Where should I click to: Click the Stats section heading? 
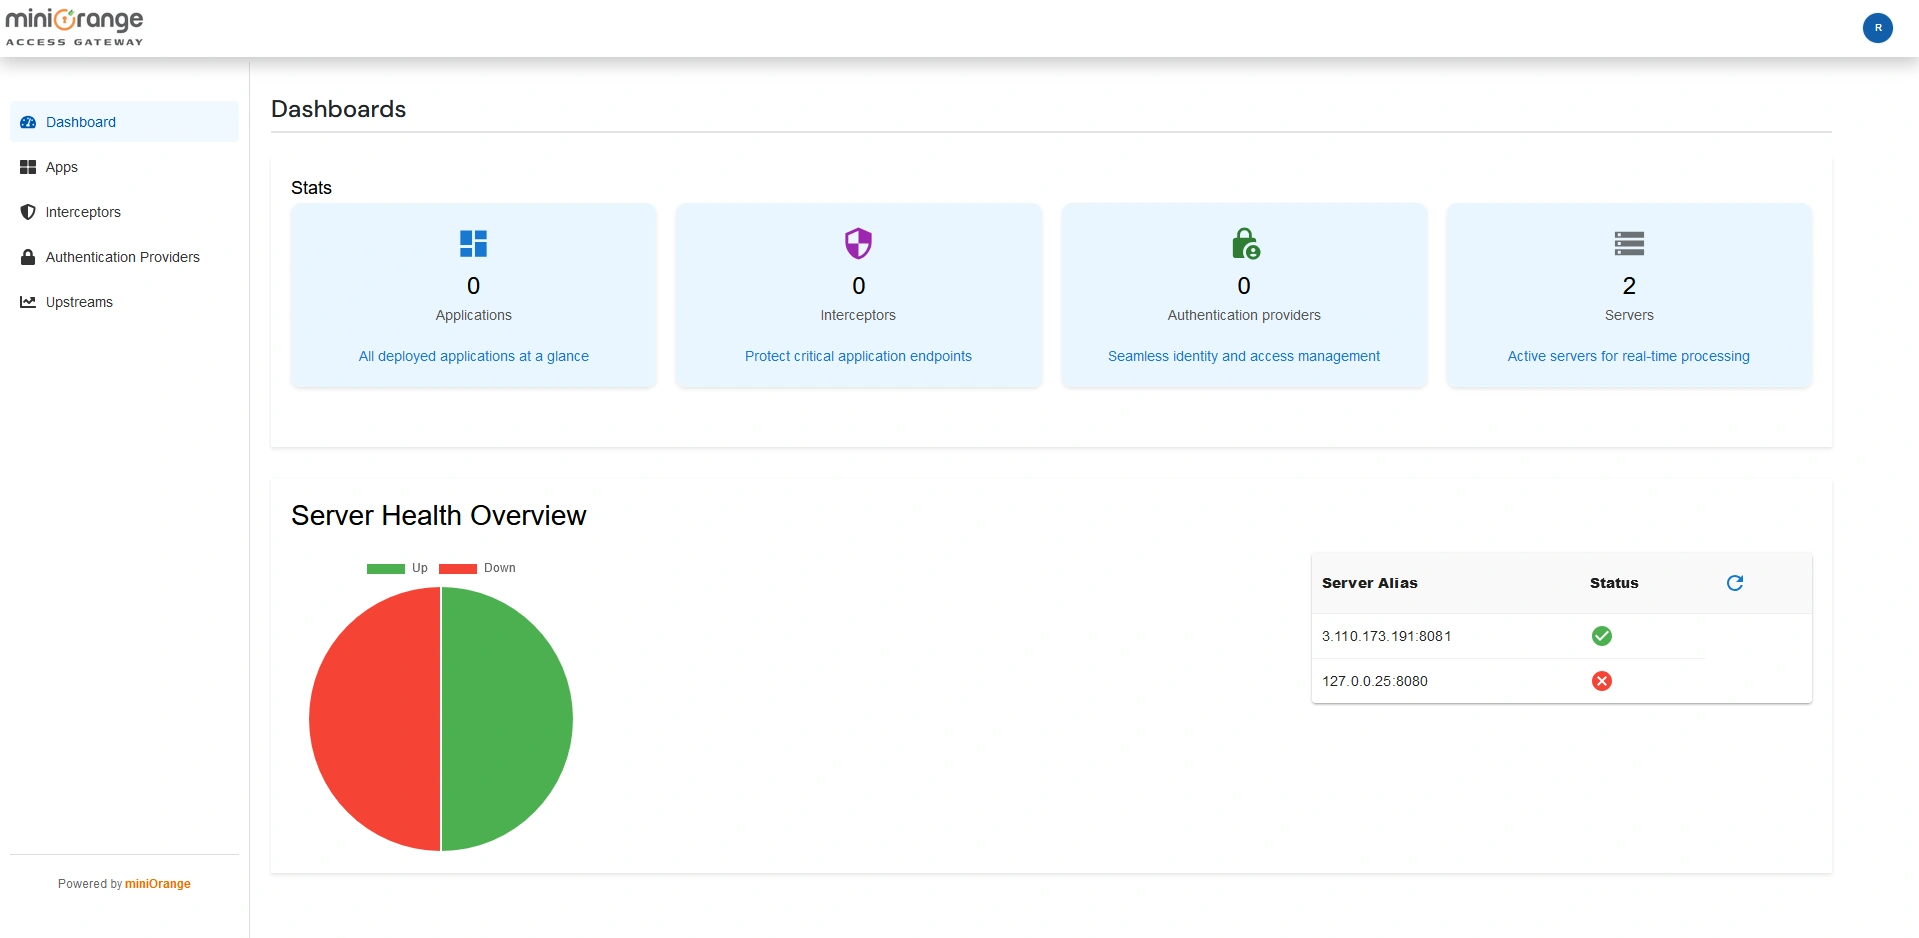coord(311,188)
